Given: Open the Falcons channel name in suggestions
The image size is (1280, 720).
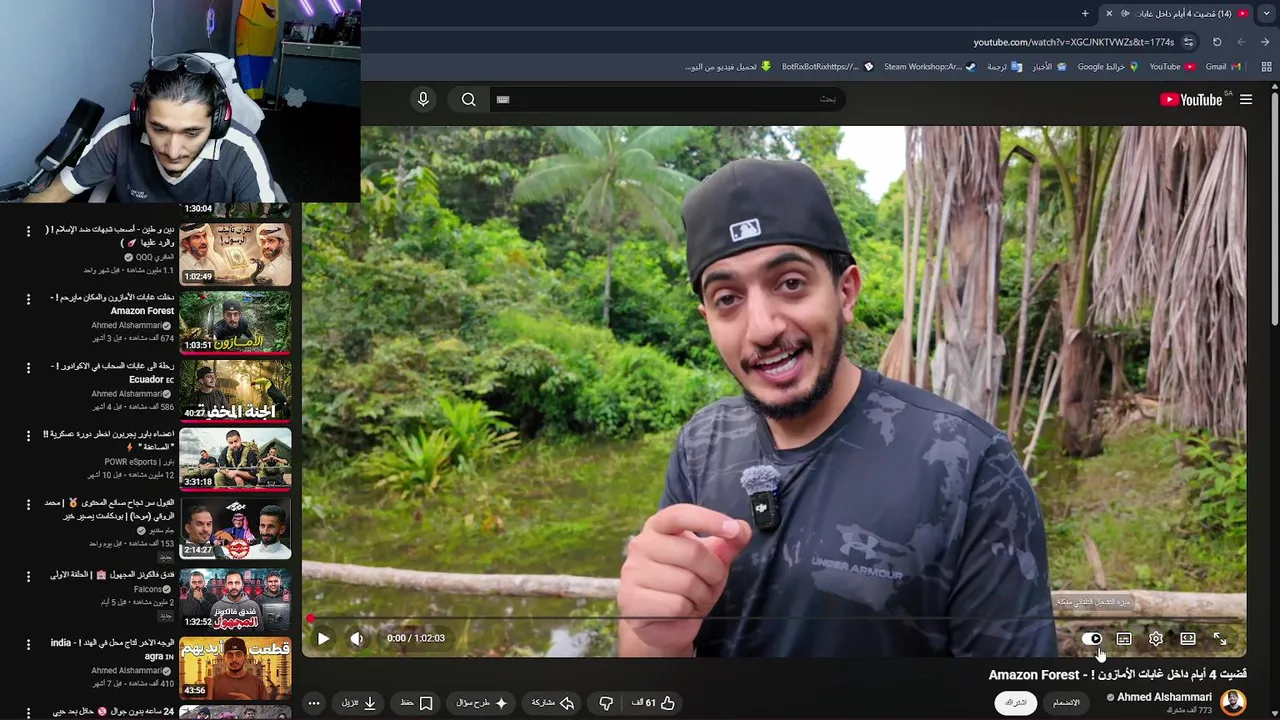Looking at the screenshot, I should [x=147, y=590].
